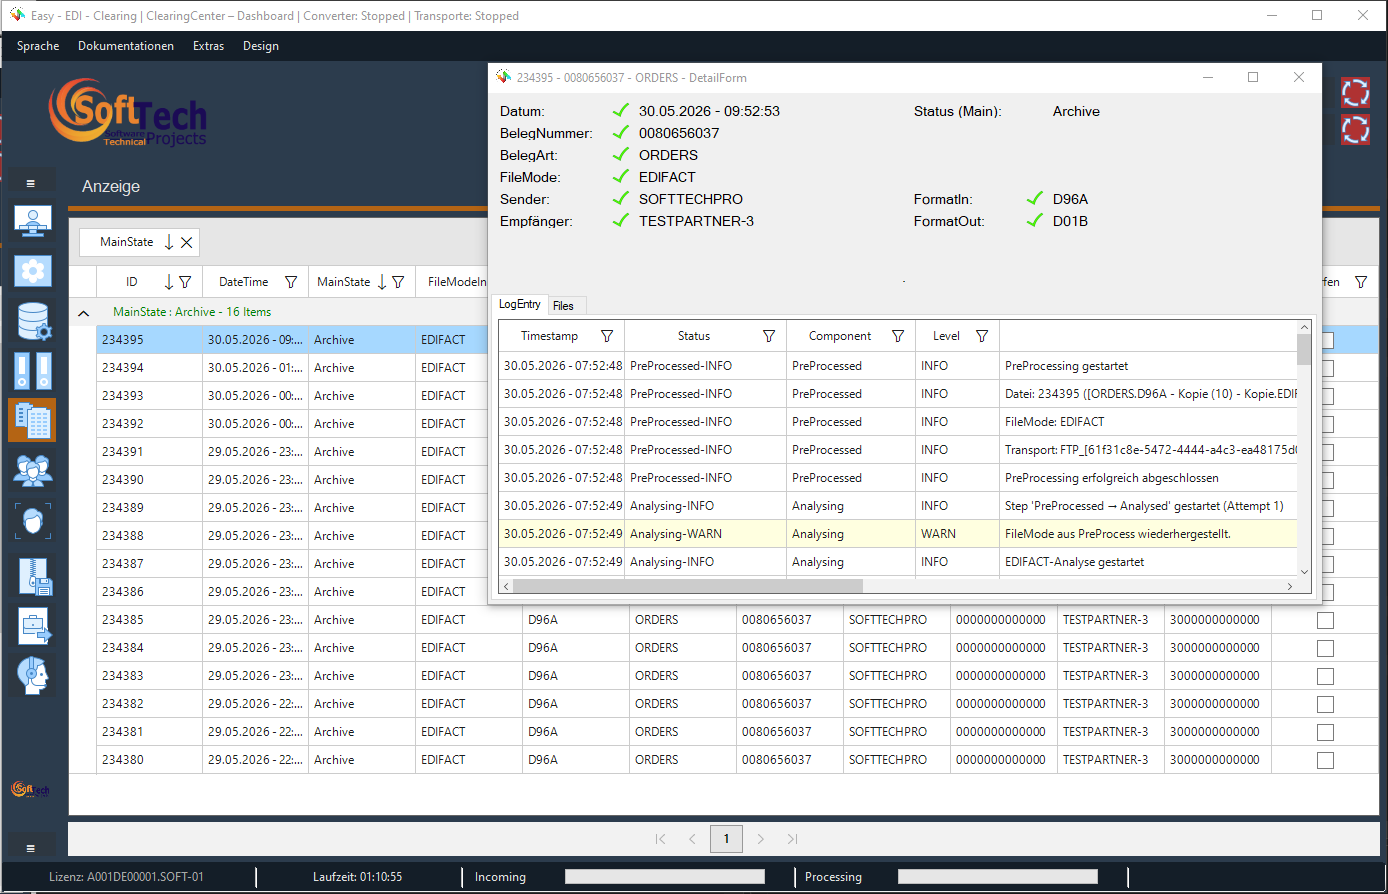The image size is (1388, 894).
Task: Click the filter icon in MainState column header
Action: point(398,282)
